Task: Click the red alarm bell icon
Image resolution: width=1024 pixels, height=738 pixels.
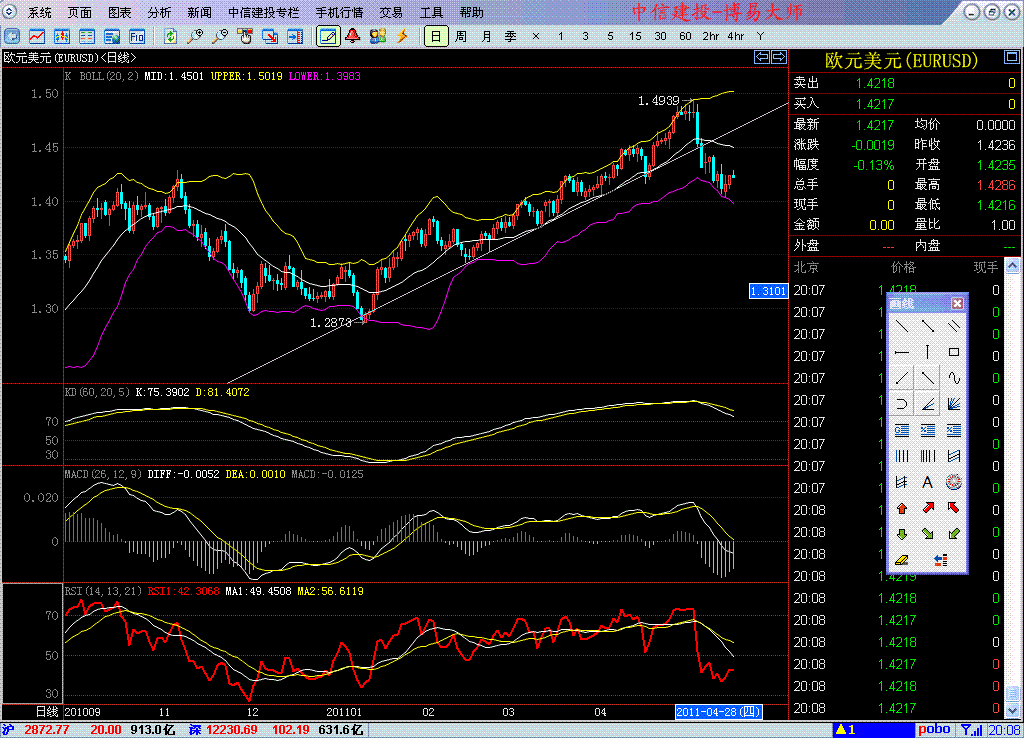Action: [353, 36]
